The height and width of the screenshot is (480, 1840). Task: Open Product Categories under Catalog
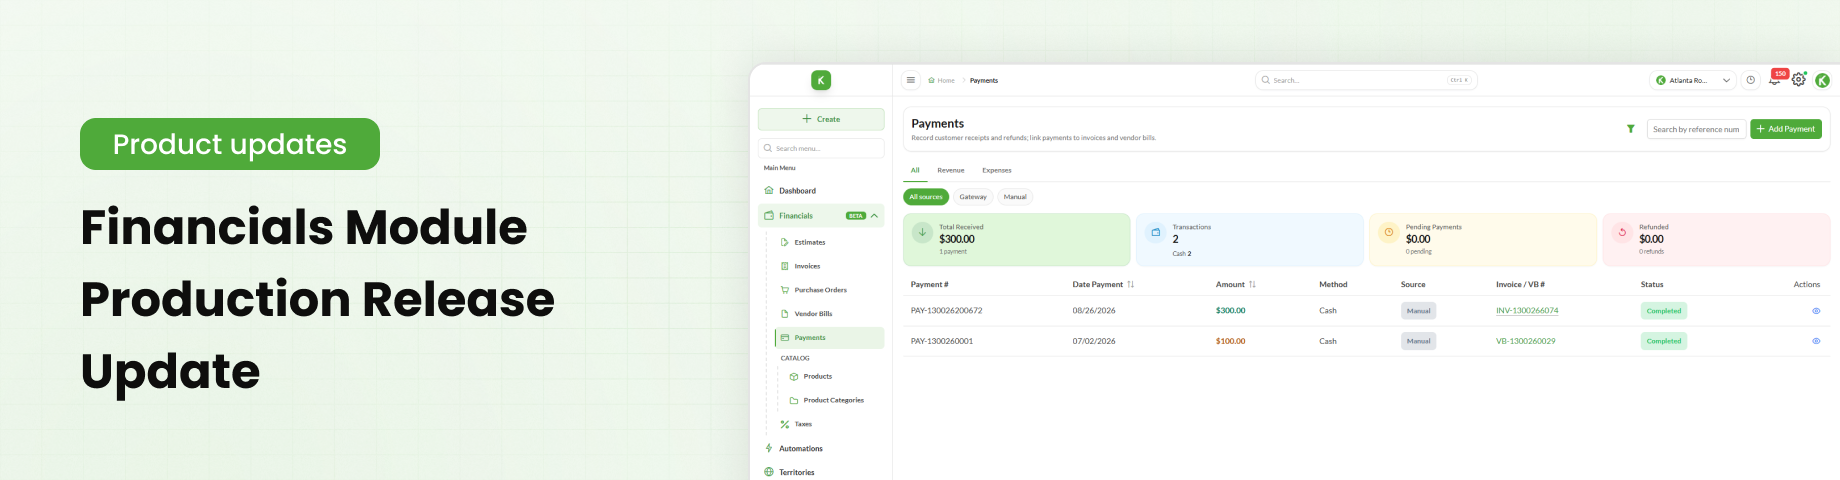point(833,400)
